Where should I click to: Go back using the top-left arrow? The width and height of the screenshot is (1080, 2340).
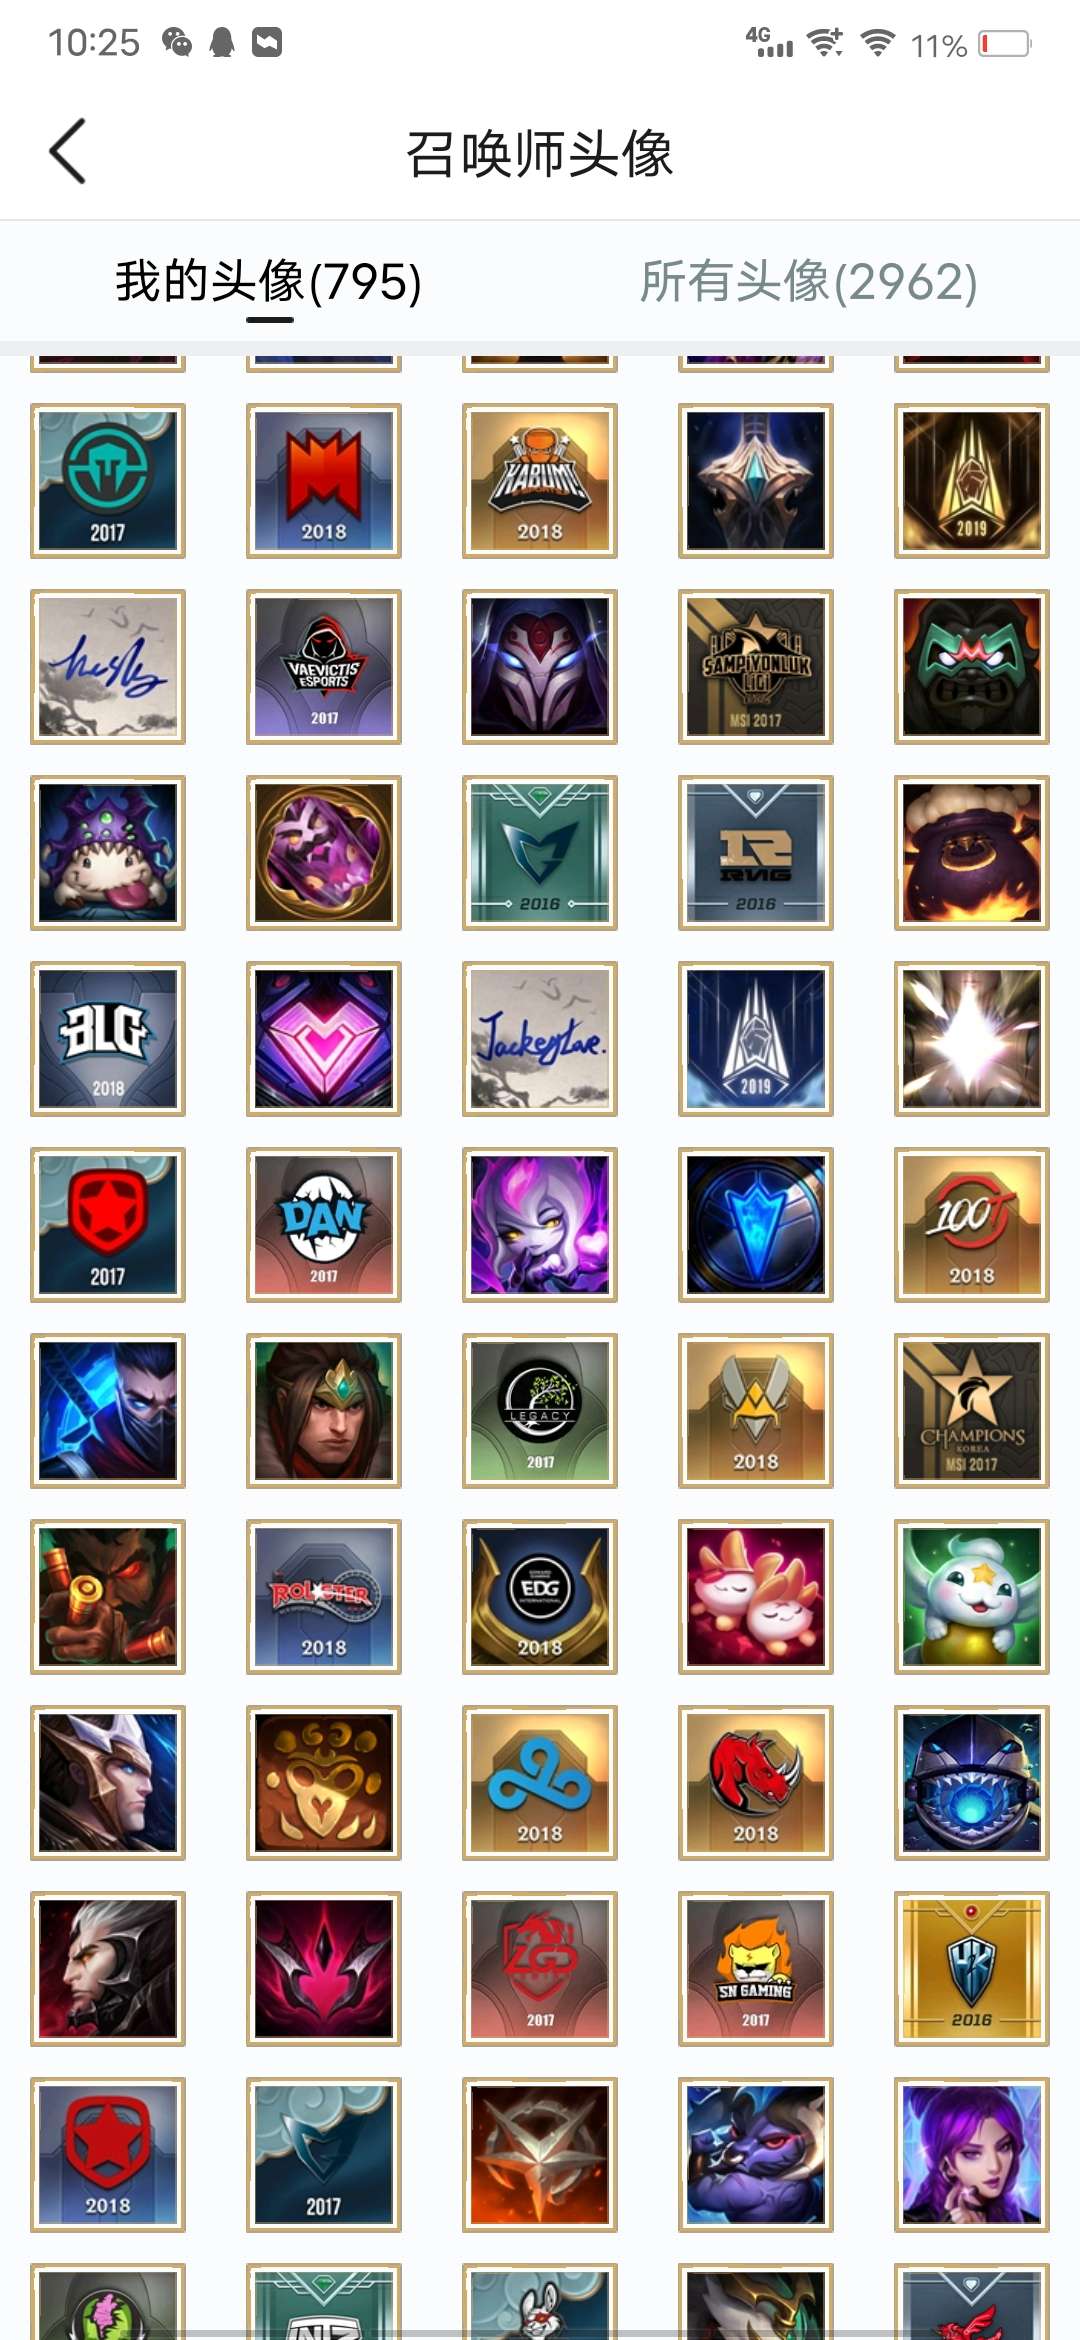tap(67, 152)
